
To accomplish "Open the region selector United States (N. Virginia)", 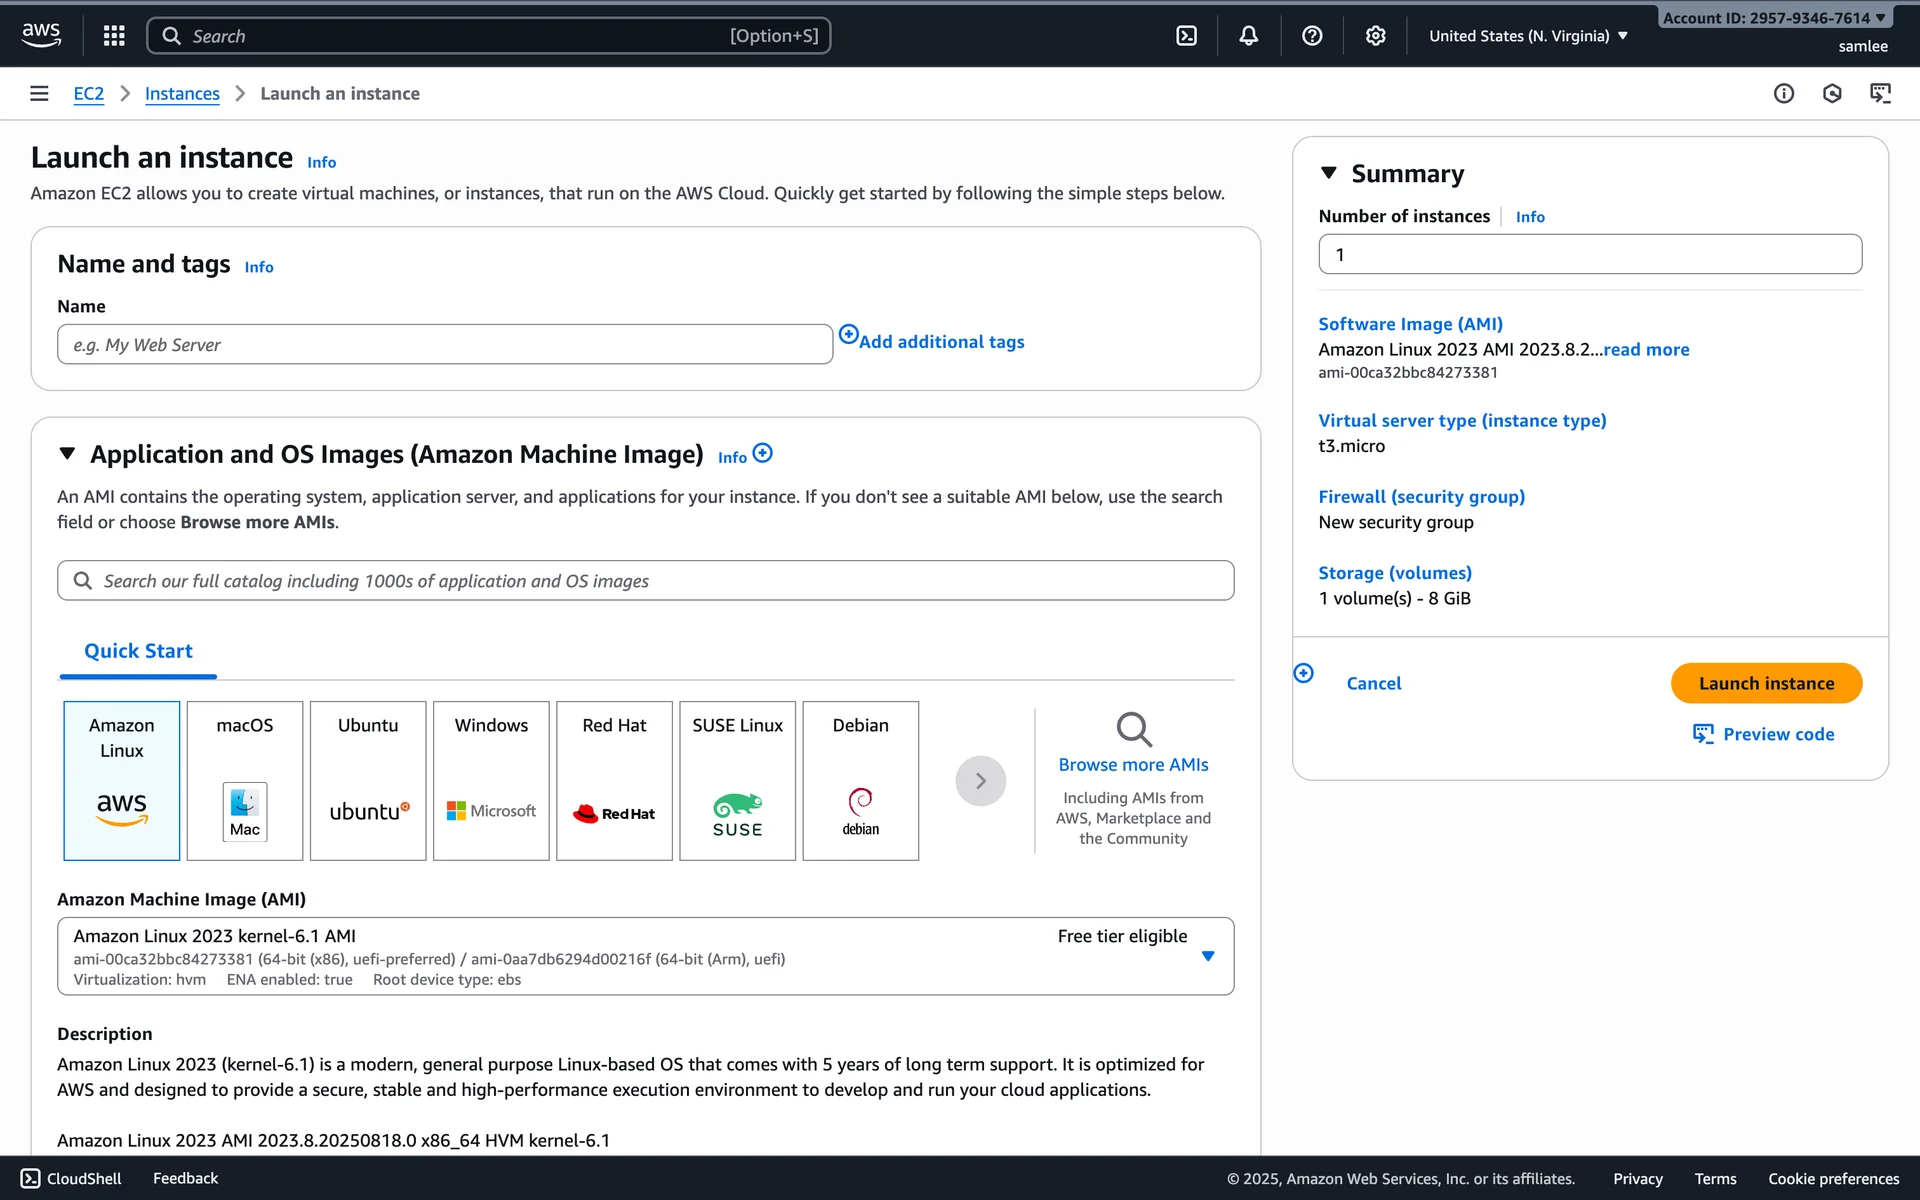I will [1527, 36].
